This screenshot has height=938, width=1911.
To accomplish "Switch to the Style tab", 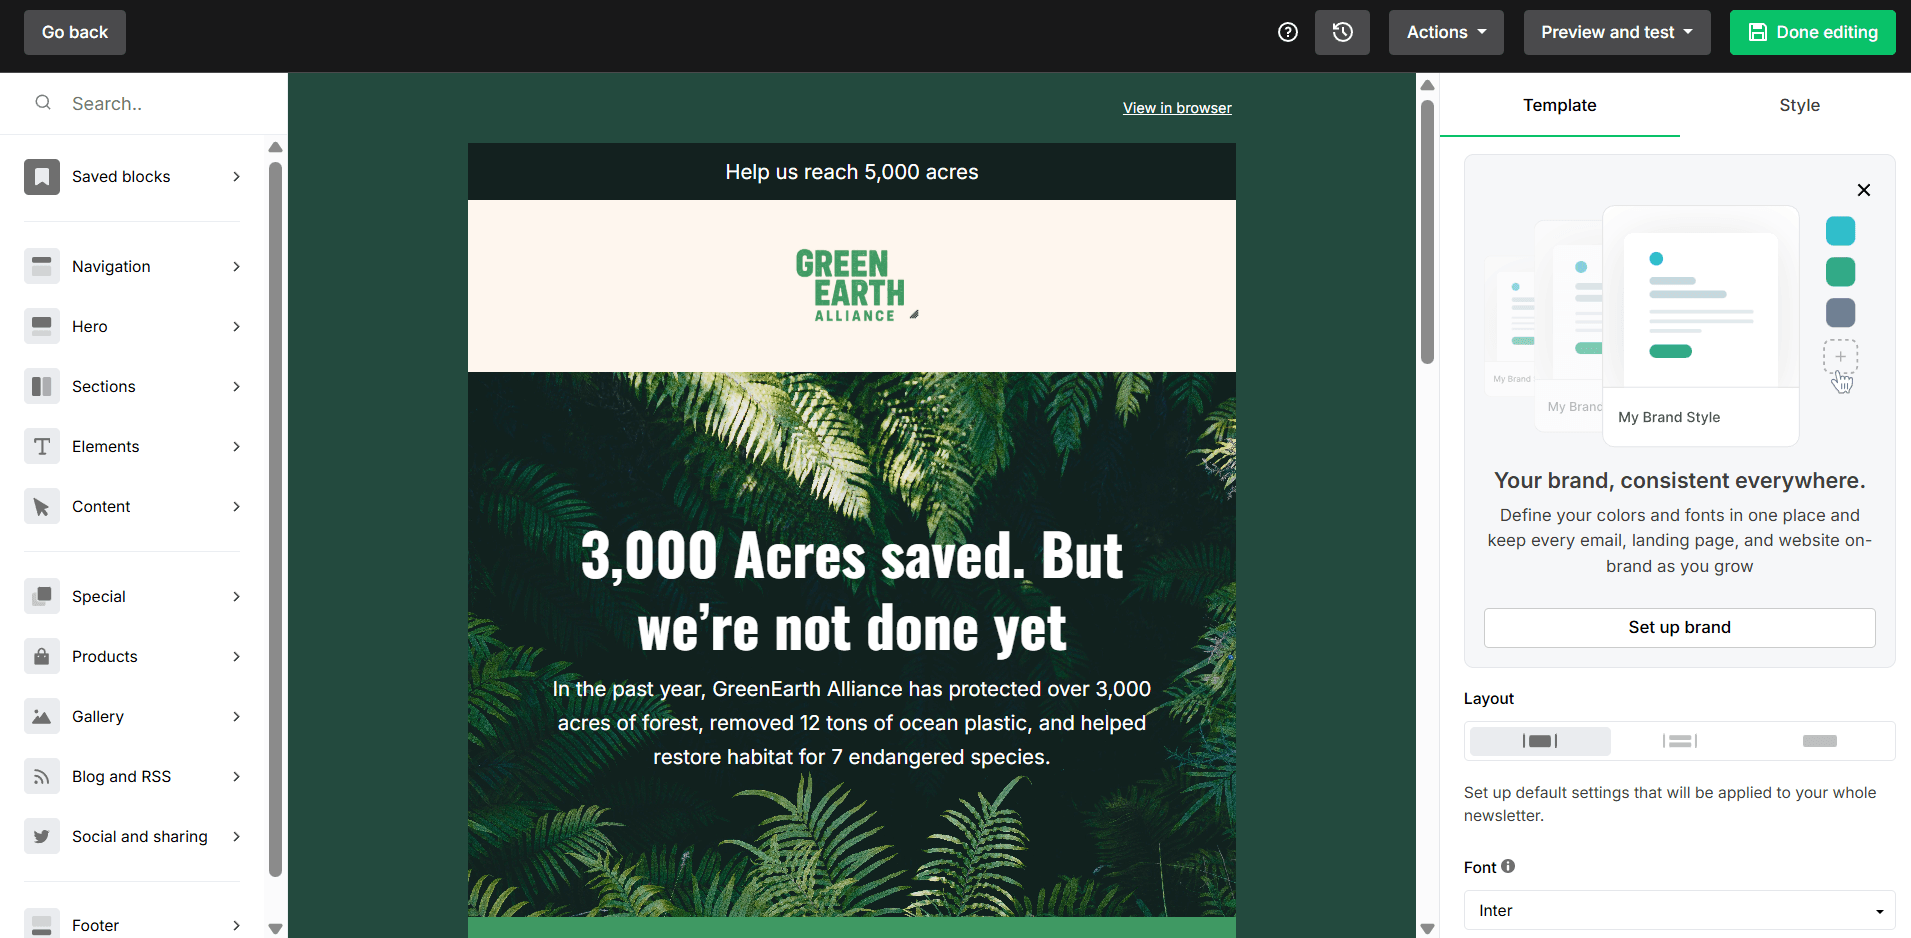I will click(x=1800, y=105).
